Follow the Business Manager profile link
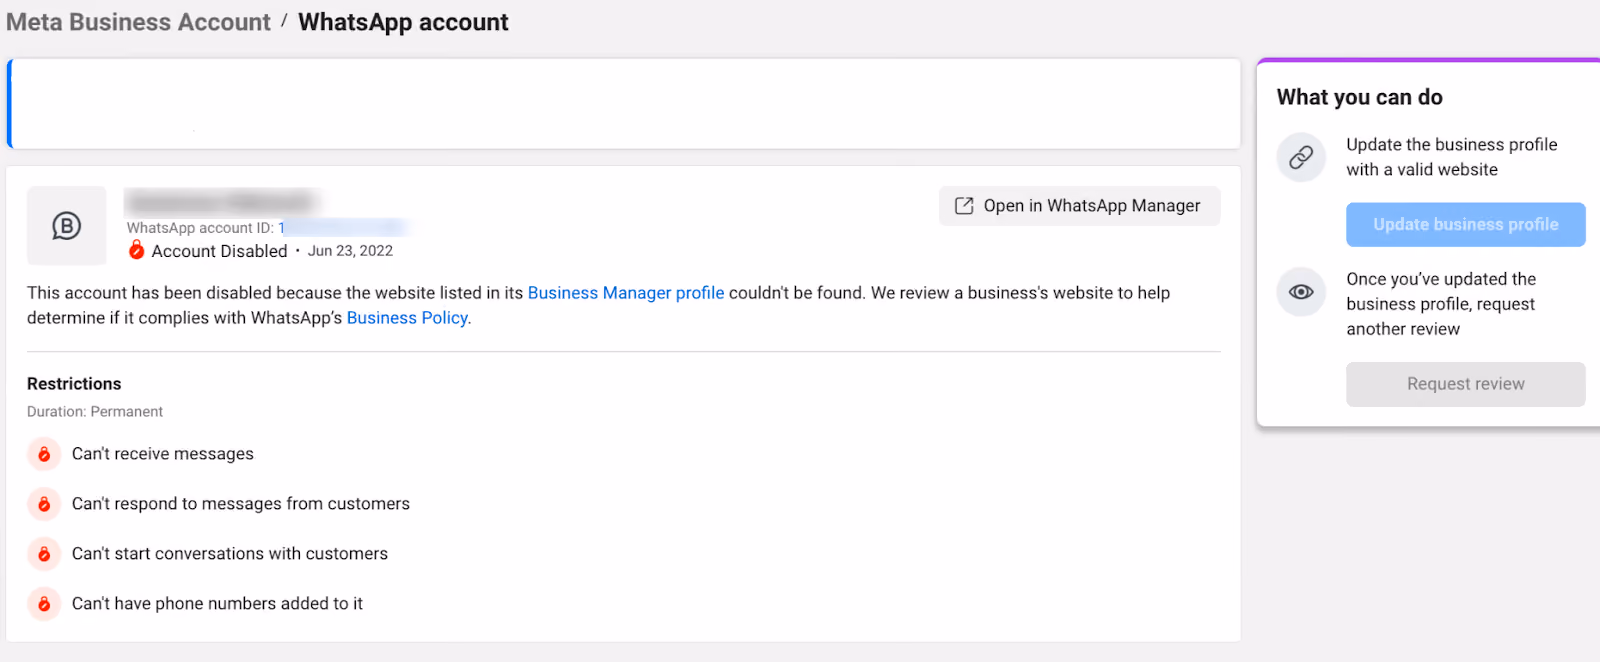The height and width of the screenshot is (662, 1600). pyautogui.click(x=626, y=293)
